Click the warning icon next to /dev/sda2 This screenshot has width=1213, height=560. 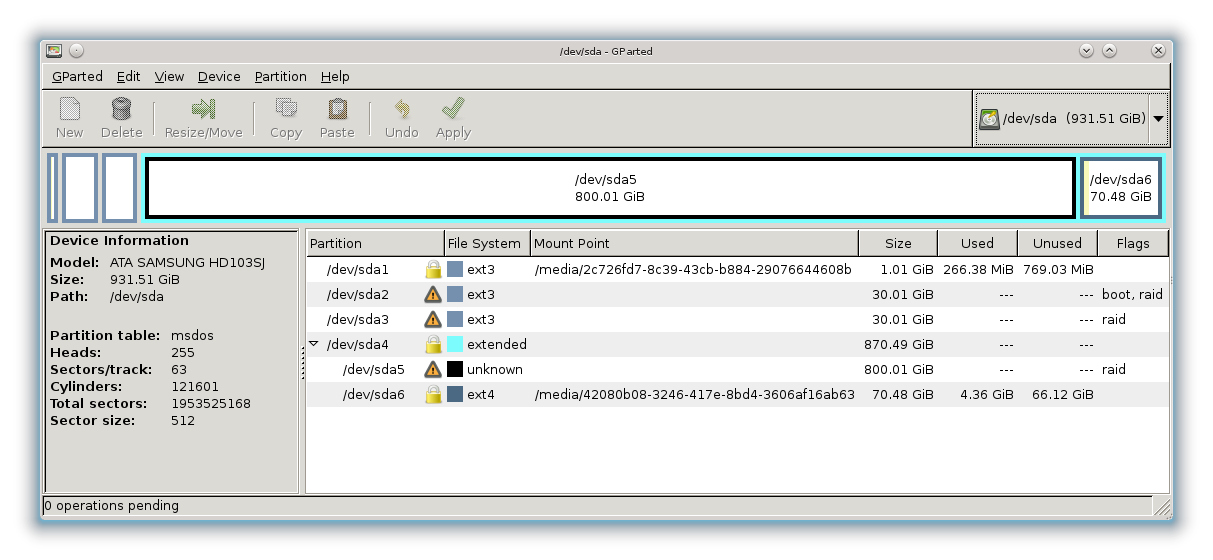tap(433, 295)
